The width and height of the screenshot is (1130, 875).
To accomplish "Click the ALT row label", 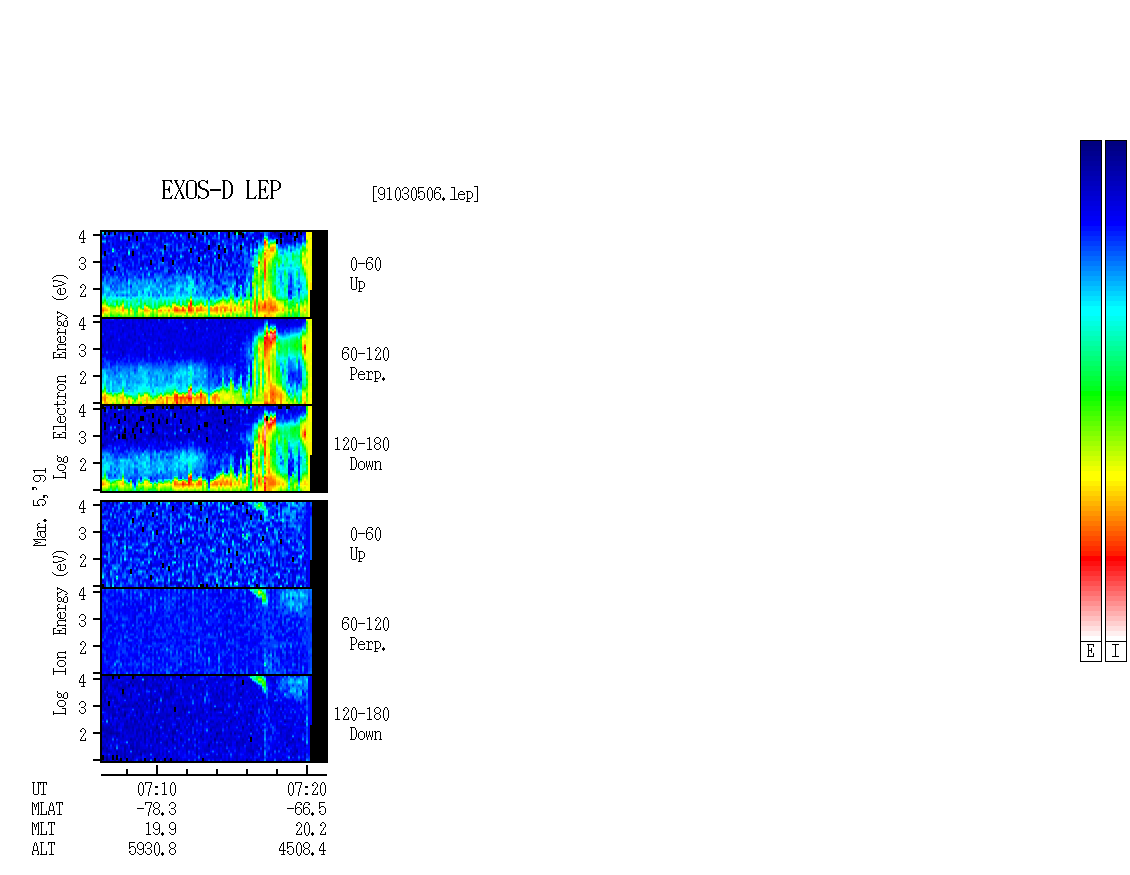I will (43, 850).
